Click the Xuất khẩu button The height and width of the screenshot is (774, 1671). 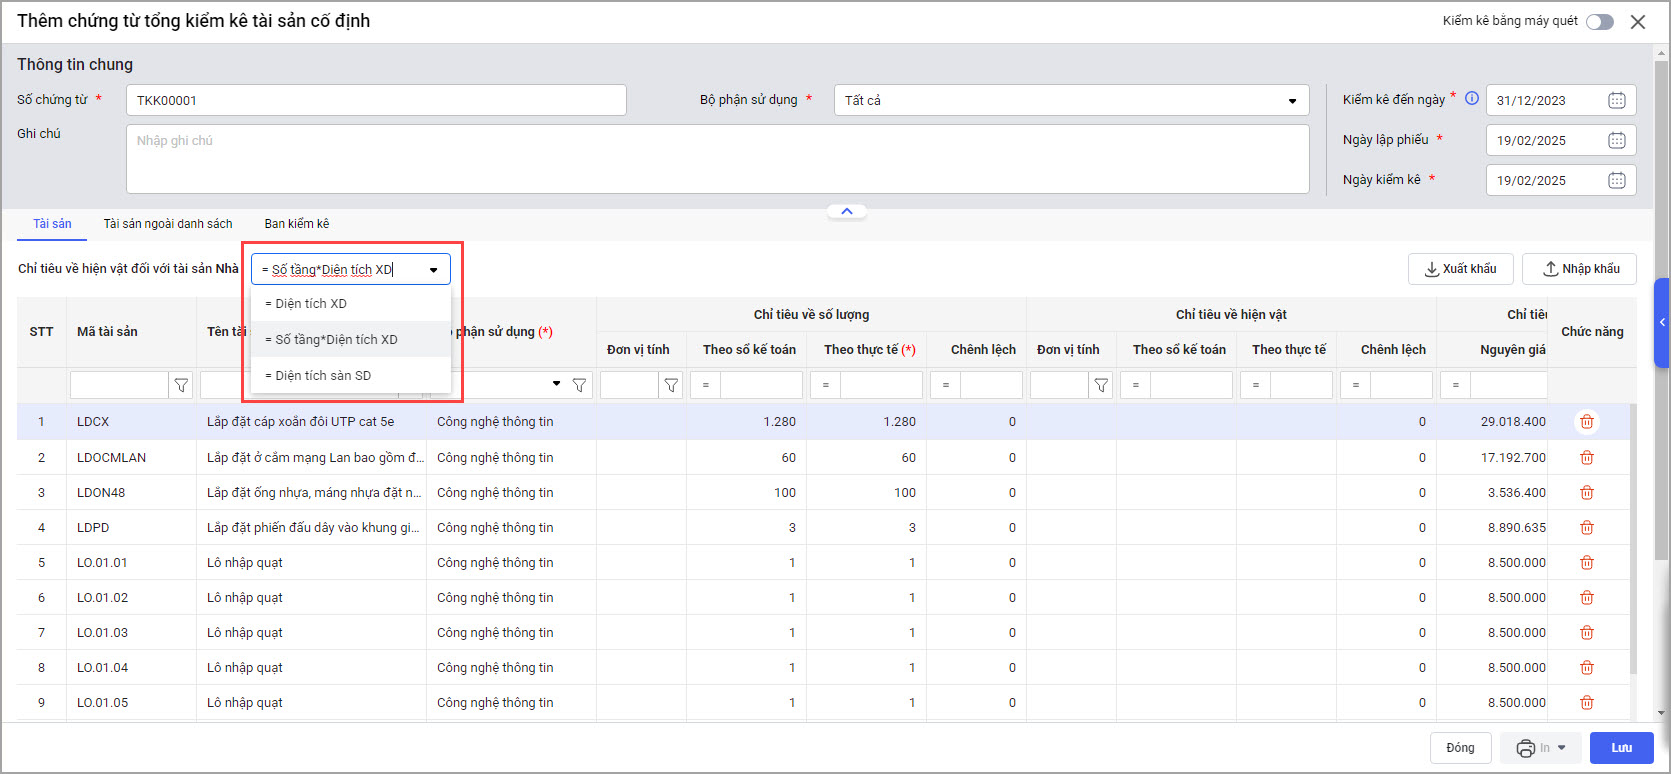click(x=1460, y=269)
